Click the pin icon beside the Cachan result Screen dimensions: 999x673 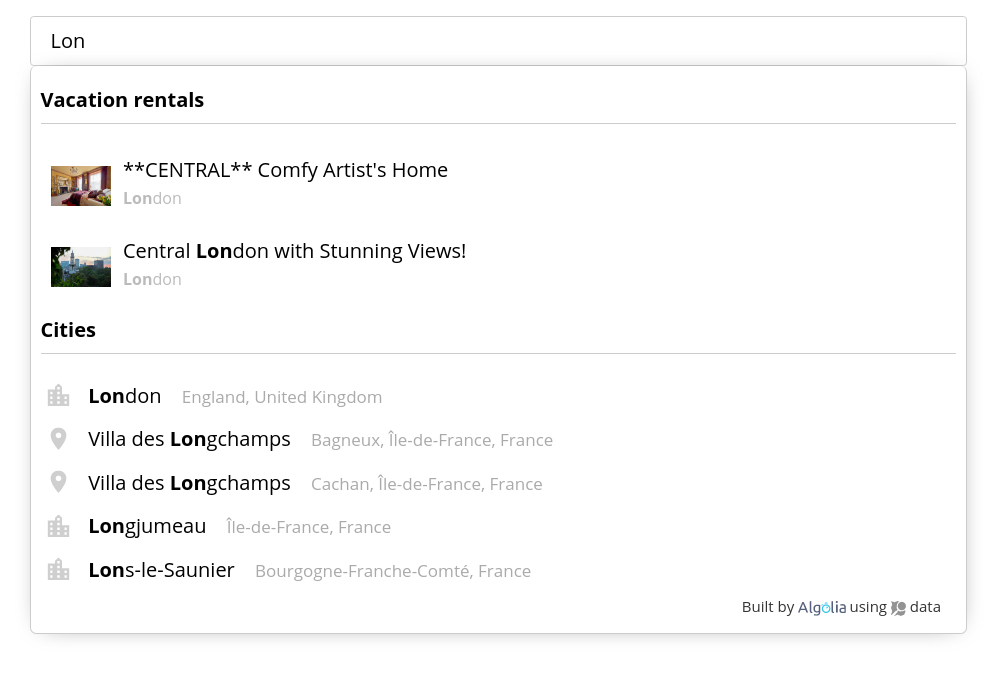(x=59, y=483)
